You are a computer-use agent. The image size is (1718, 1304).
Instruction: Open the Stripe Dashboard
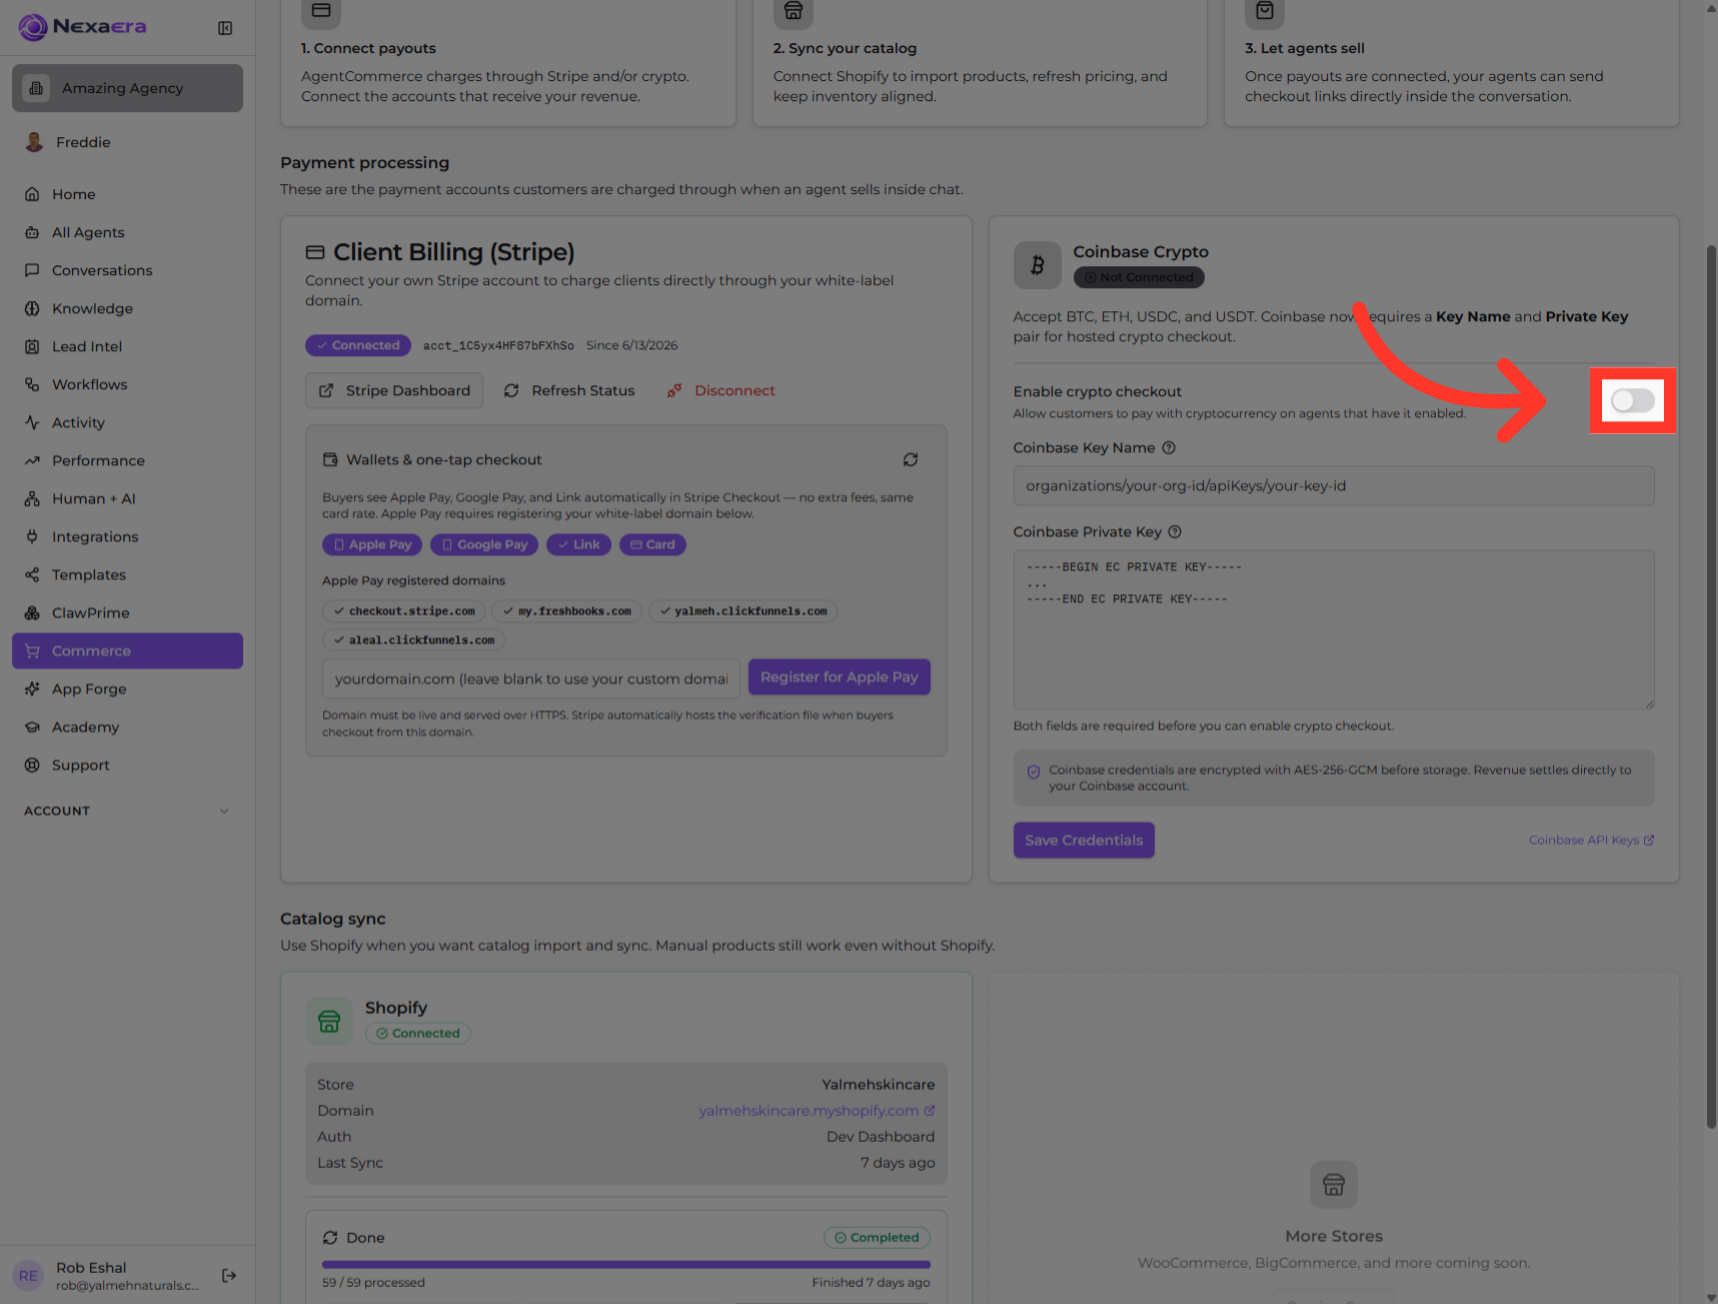pos(394,390)
